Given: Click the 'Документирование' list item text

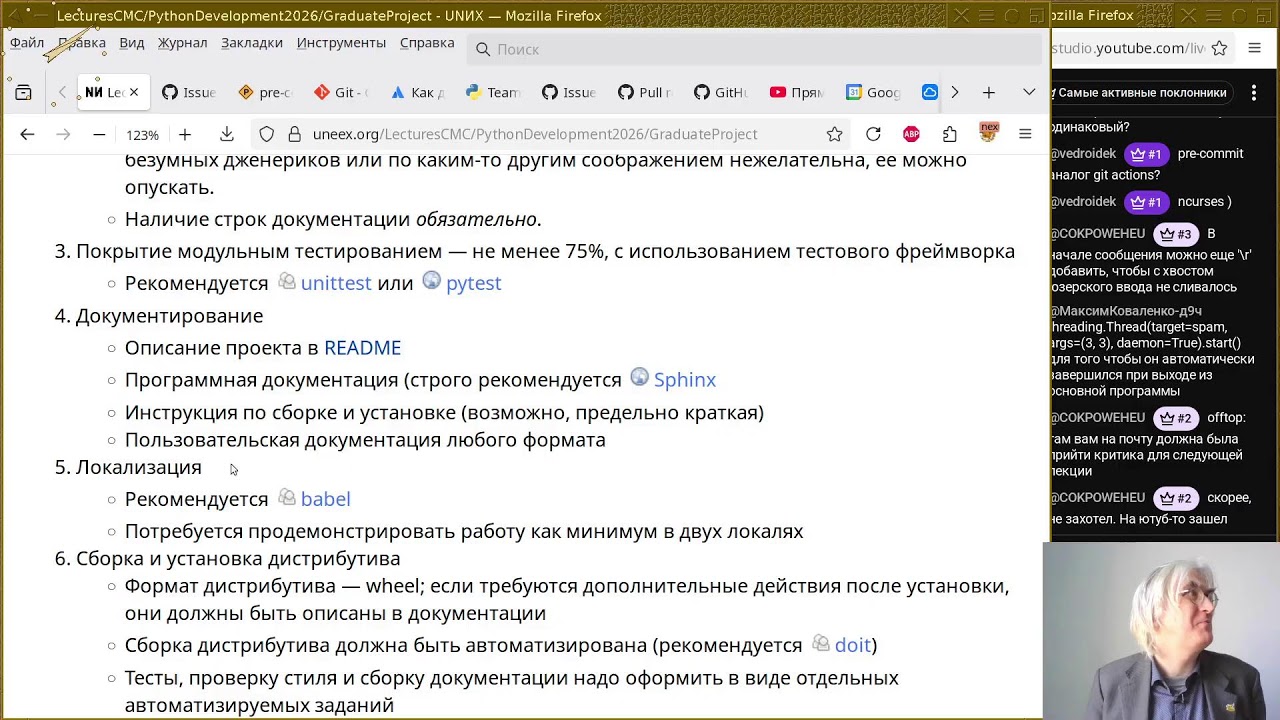Looking at the screenshot, I should pos(170,315).
